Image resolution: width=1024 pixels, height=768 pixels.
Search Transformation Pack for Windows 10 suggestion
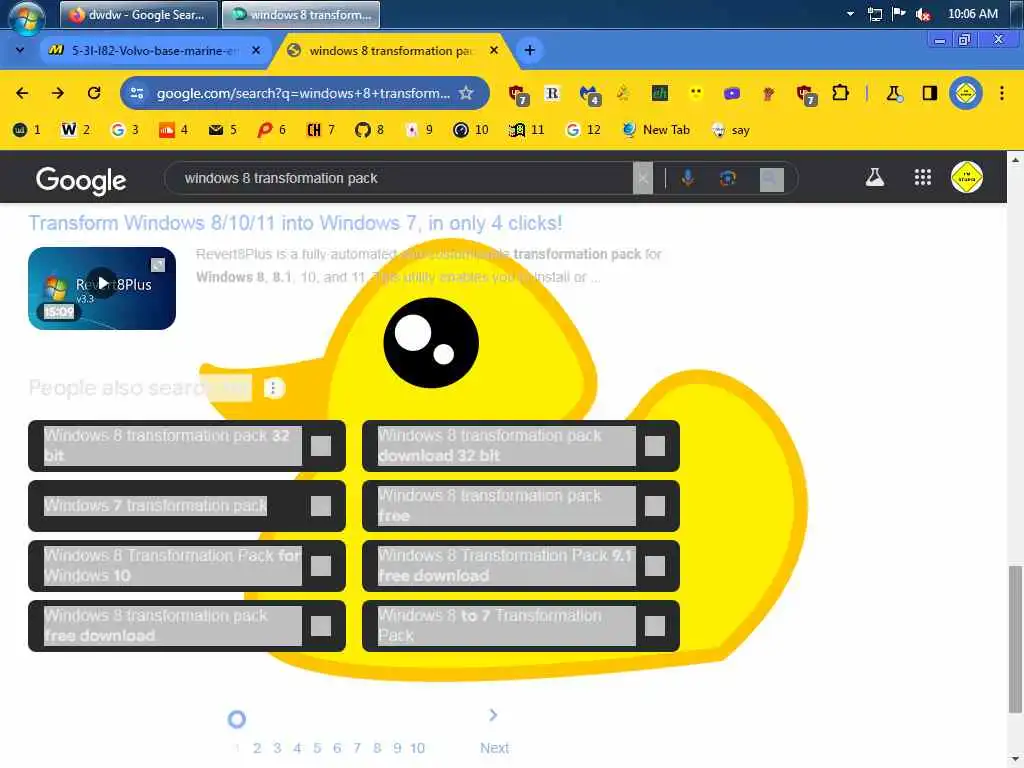click(187, 566)
